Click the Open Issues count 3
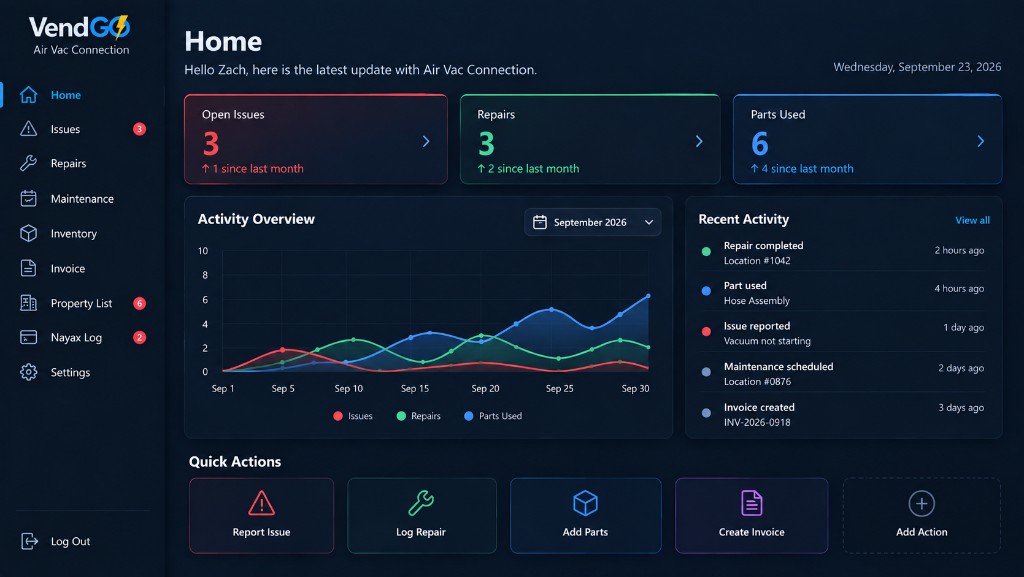1024x577 pixels. point(210,144)
